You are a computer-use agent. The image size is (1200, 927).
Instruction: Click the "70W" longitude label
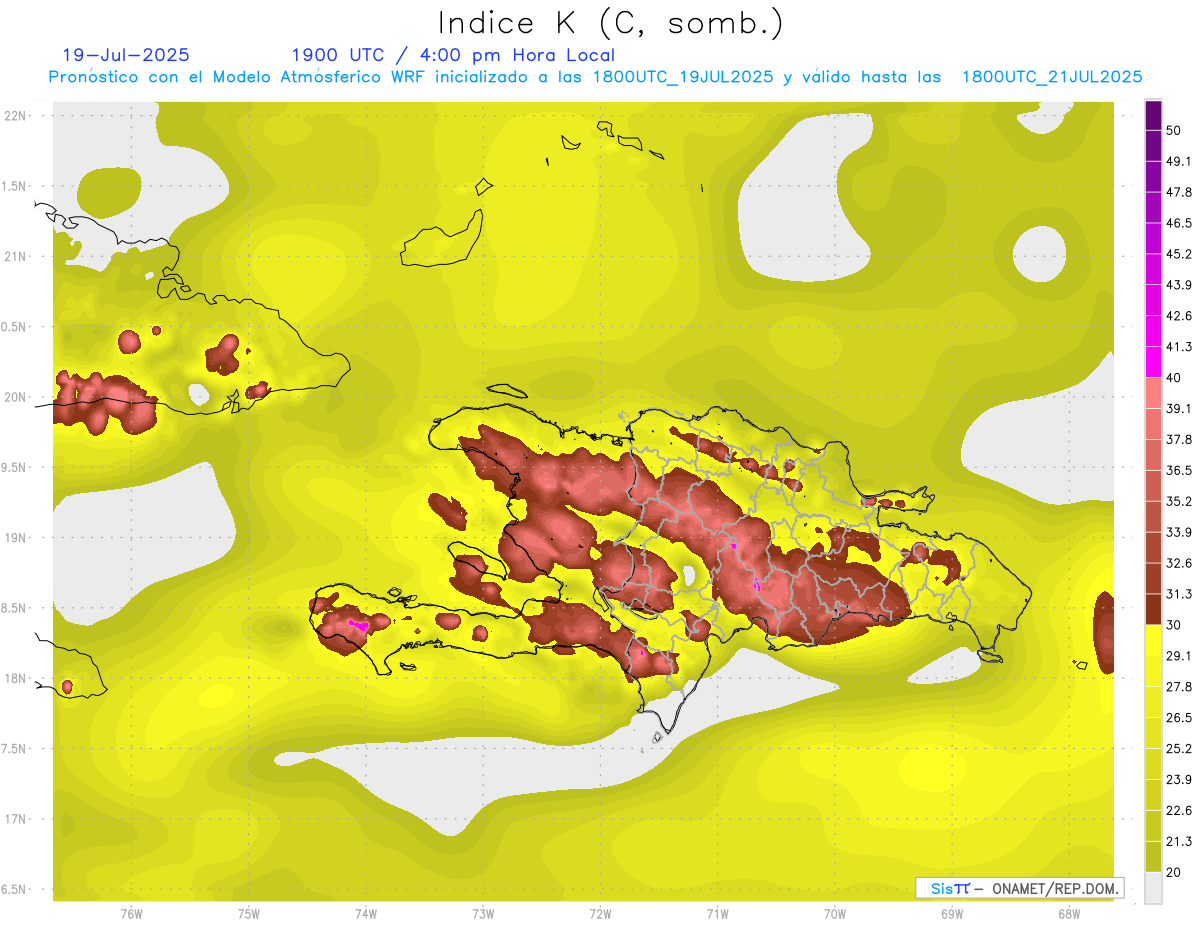point(835,913)
